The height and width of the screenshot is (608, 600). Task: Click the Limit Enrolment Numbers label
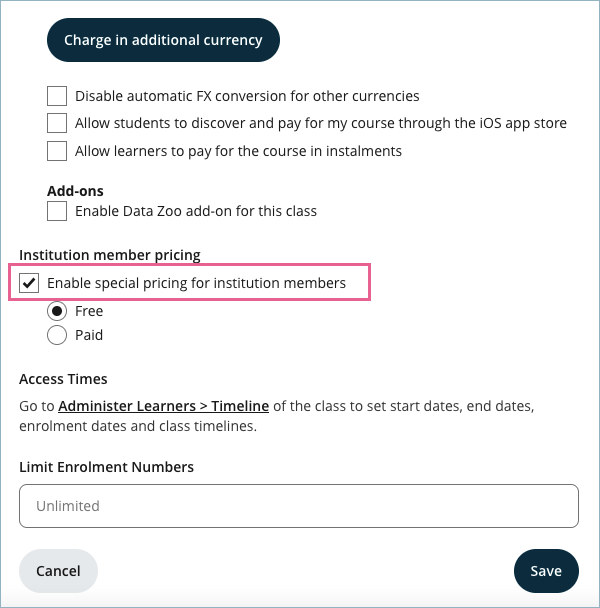[106, 467]
